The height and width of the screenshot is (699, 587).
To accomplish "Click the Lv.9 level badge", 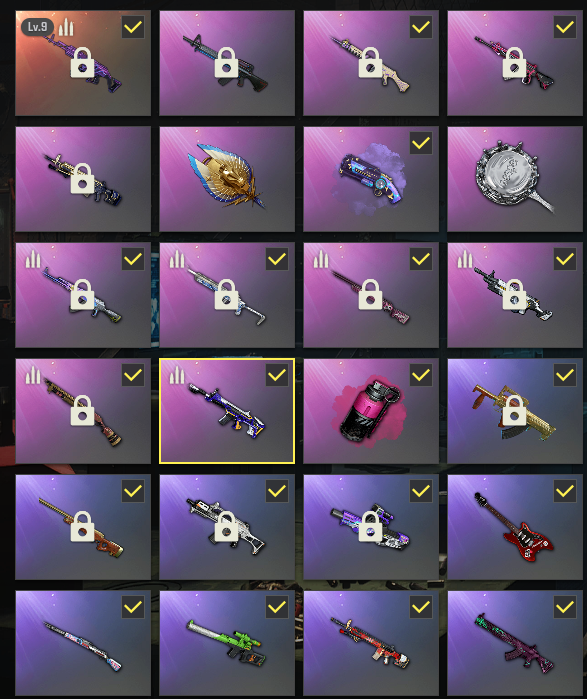I will coord(37,27).
